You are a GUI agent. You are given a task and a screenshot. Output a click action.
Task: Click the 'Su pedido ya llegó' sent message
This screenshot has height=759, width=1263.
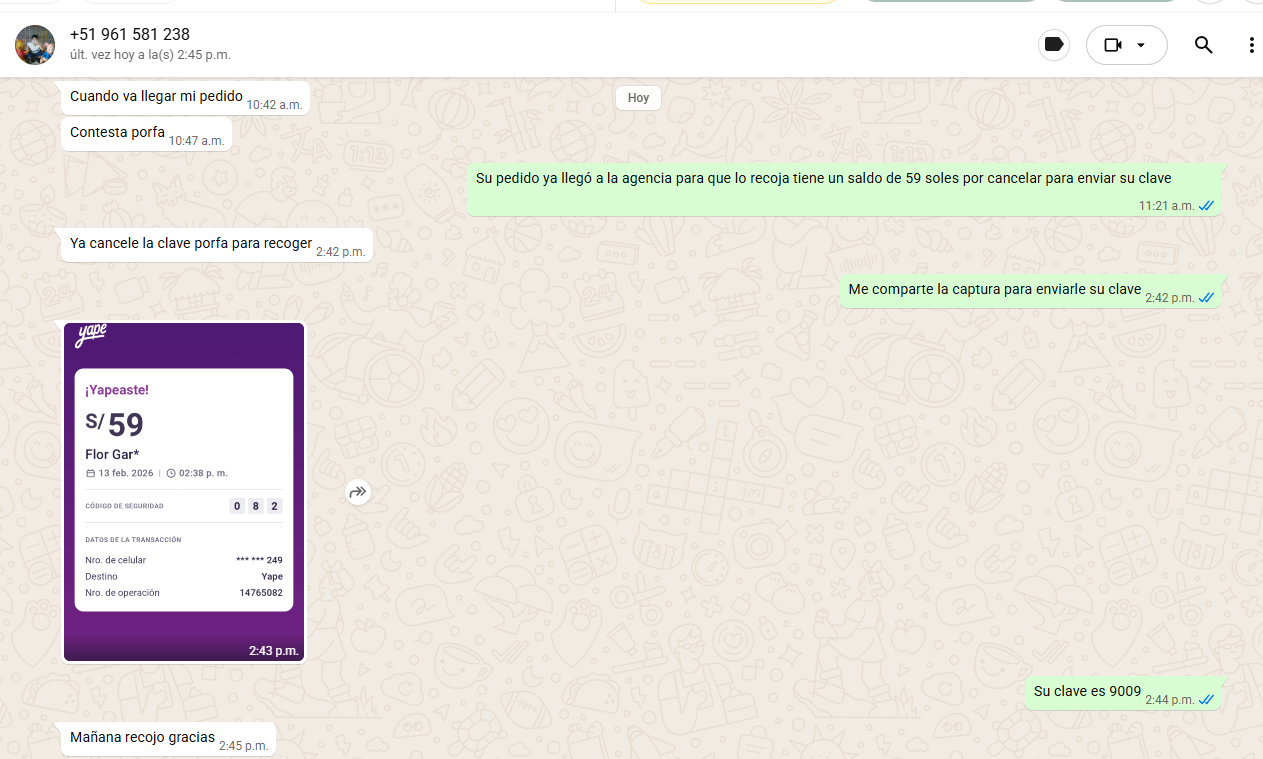[823, 179]
